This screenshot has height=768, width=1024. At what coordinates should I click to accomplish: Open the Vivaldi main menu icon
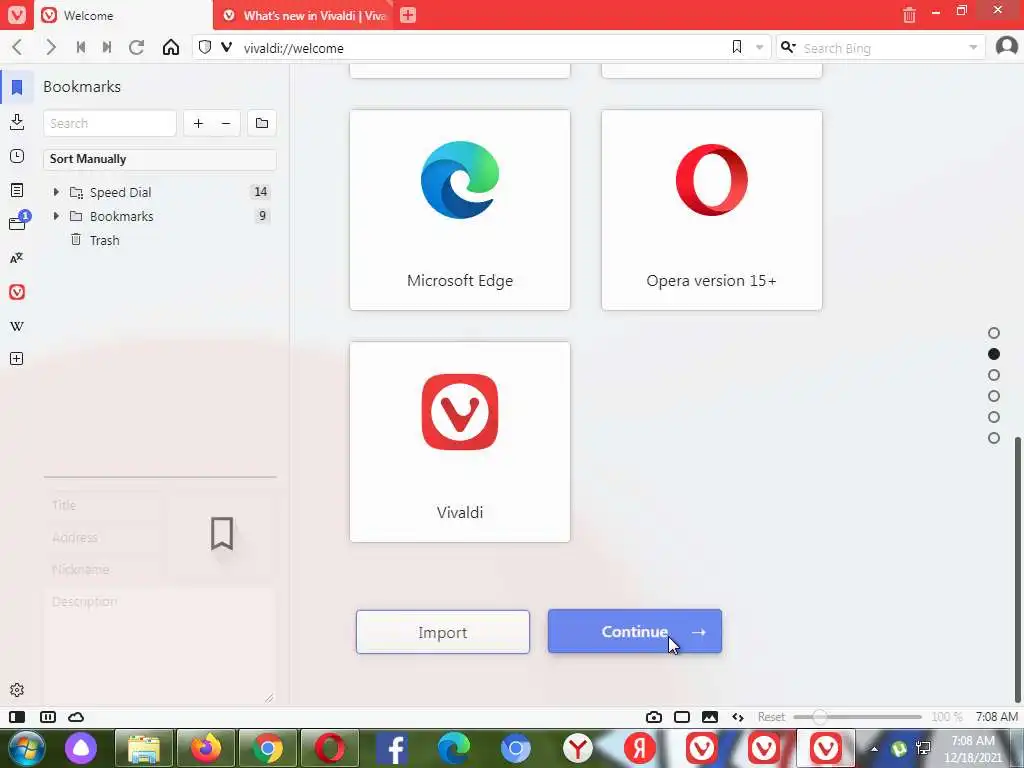tap(16, 14)
